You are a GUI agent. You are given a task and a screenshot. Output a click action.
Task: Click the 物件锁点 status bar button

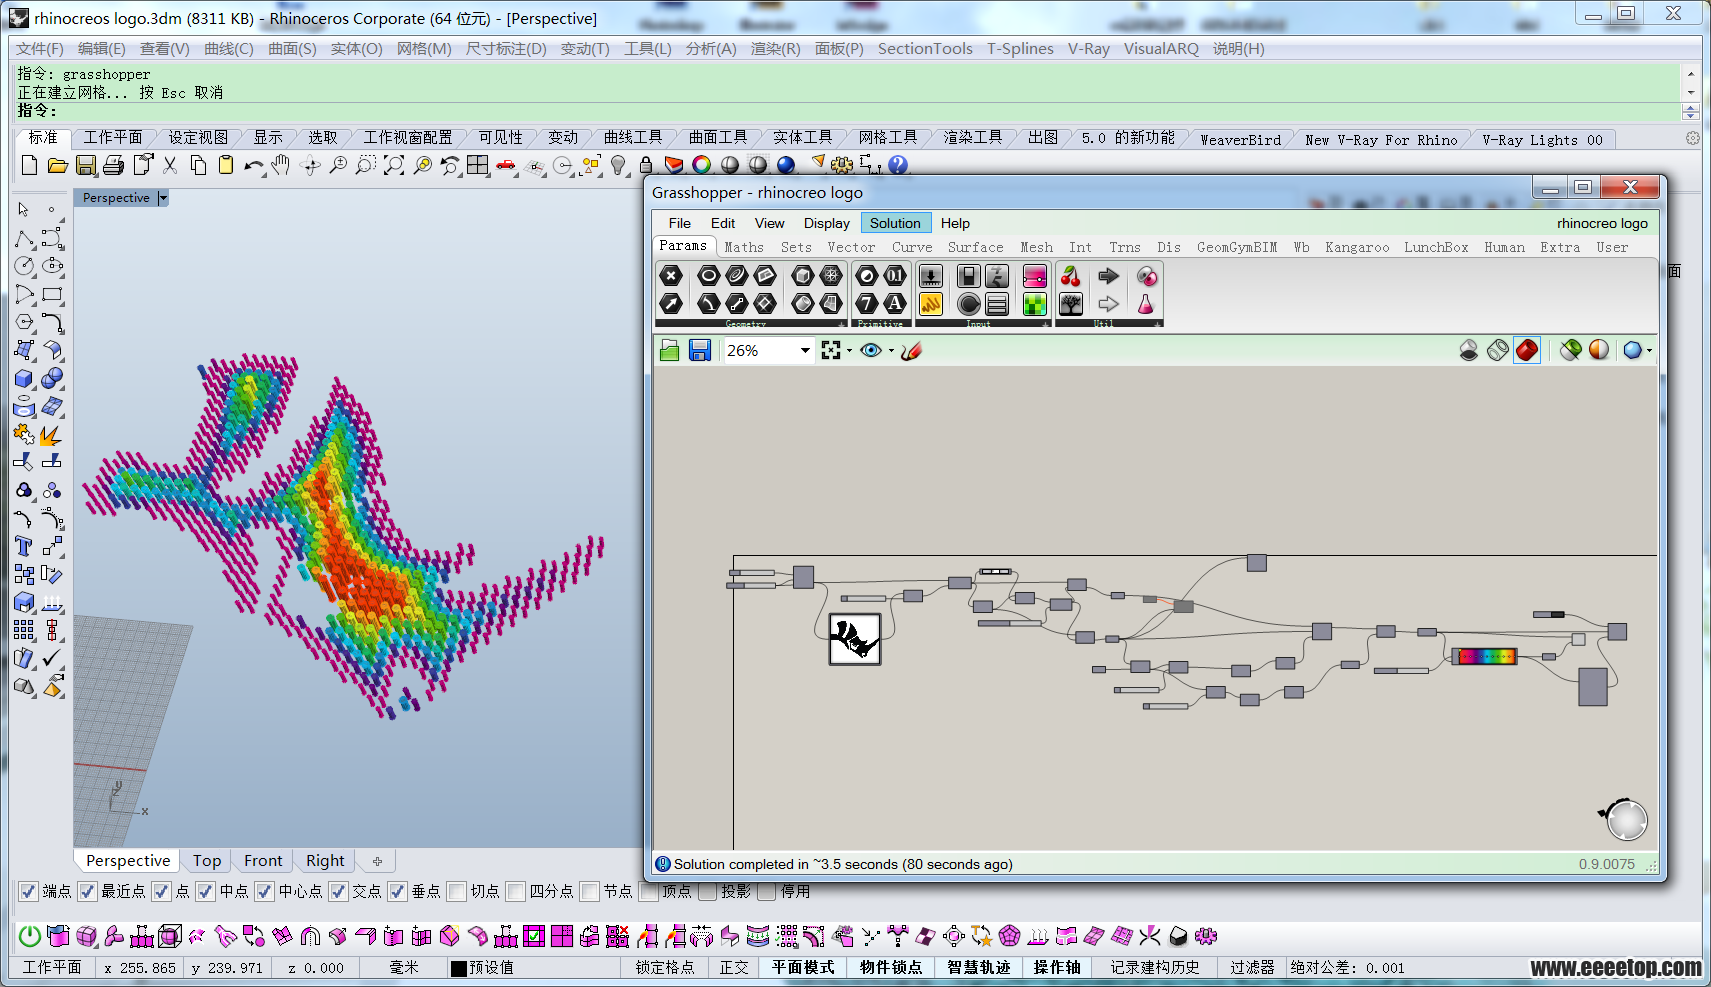point(891,967)
